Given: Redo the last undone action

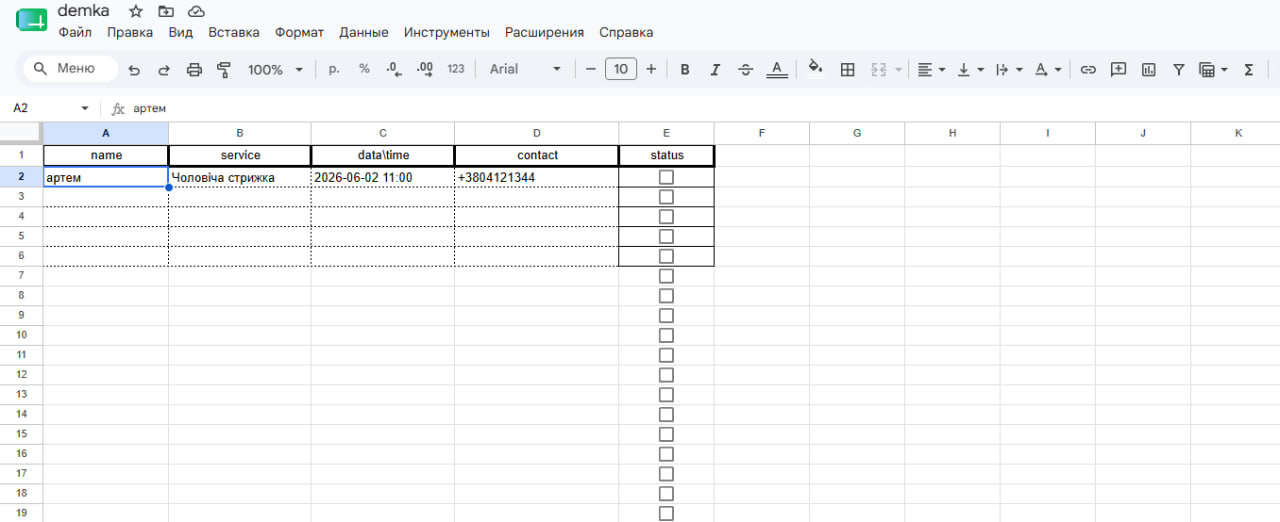Looking at the screenshot, I should click(164, 70).
